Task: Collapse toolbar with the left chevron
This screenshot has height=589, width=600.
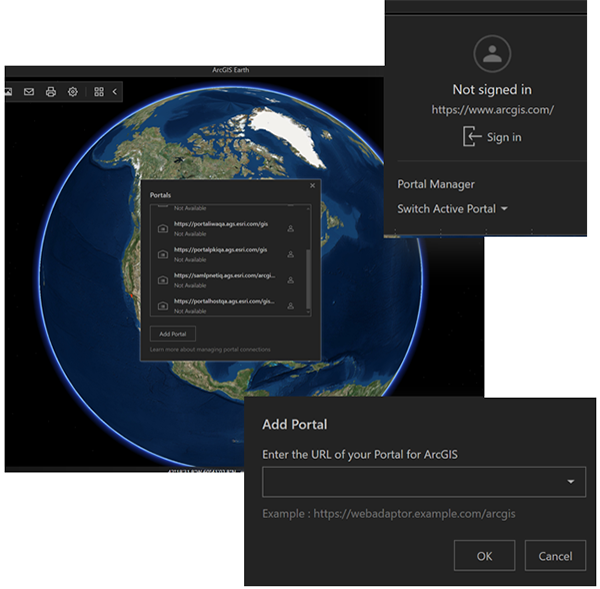Action: point(115,92)
